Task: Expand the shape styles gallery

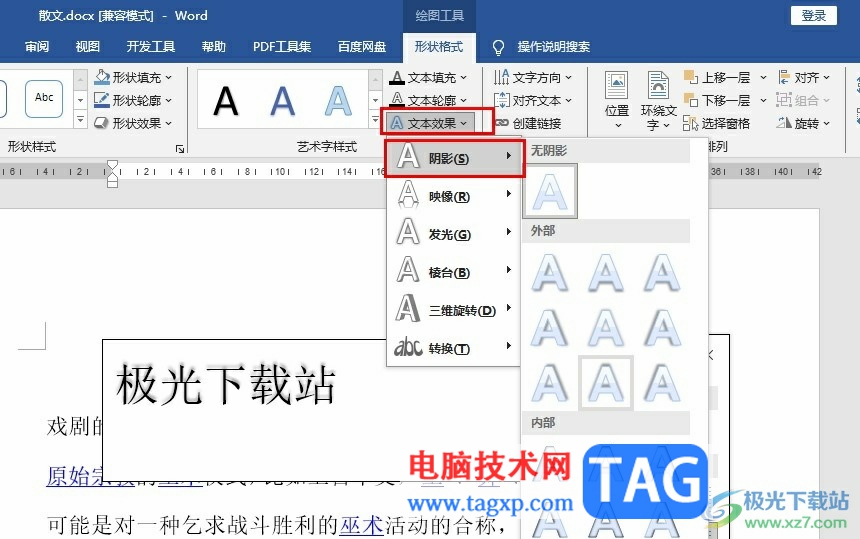Action: tap(80, 119)
